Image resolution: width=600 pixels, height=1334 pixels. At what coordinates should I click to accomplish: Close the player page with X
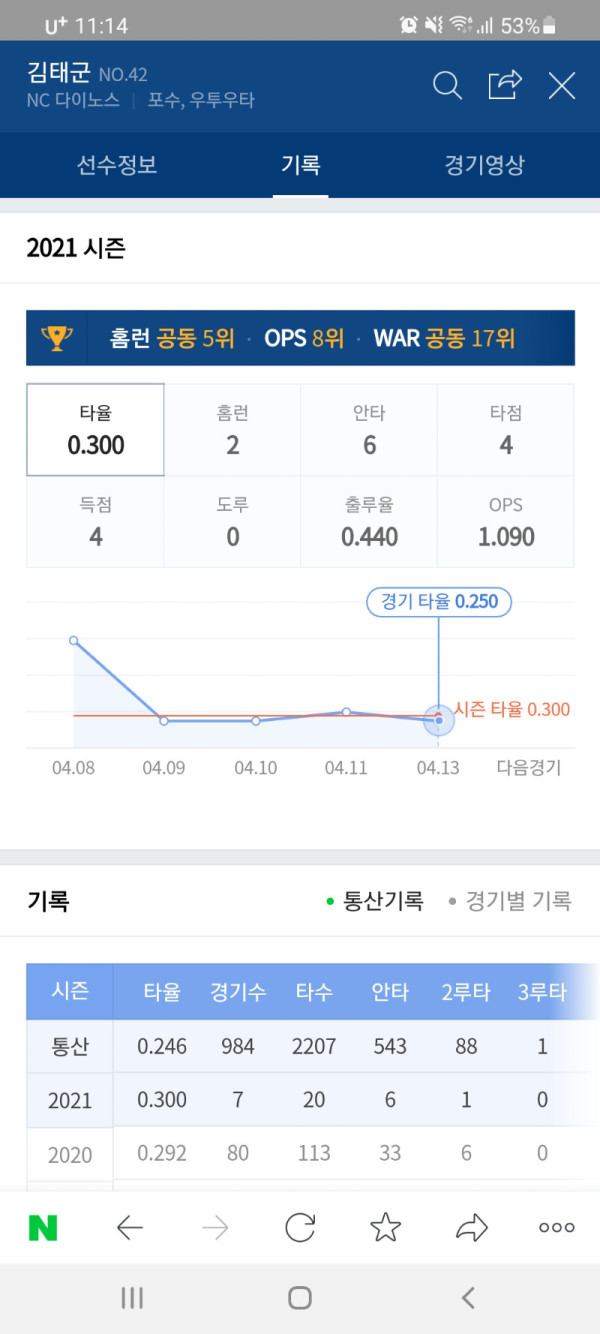click(562, 86)
